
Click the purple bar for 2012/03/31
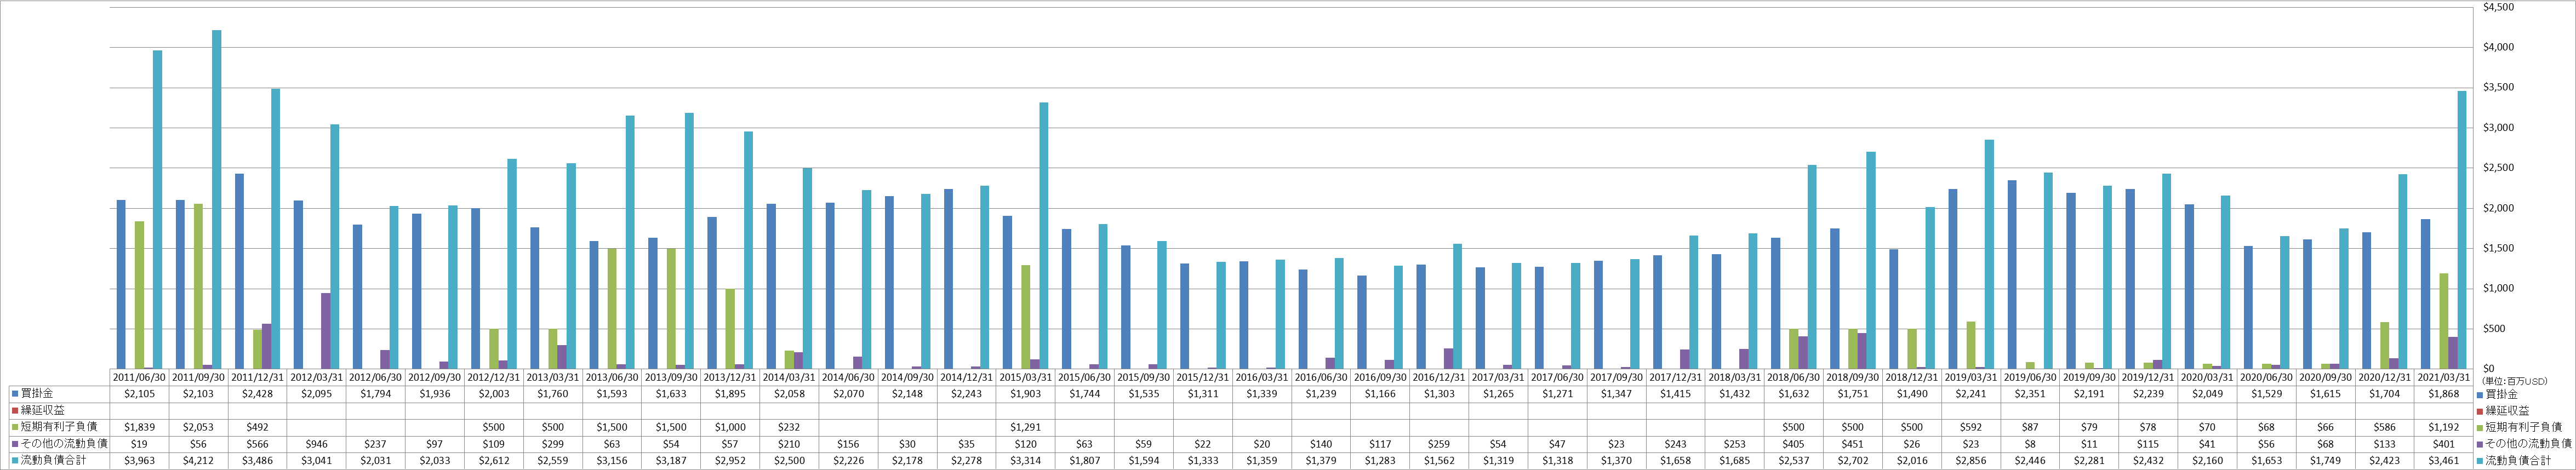[326, 330]
